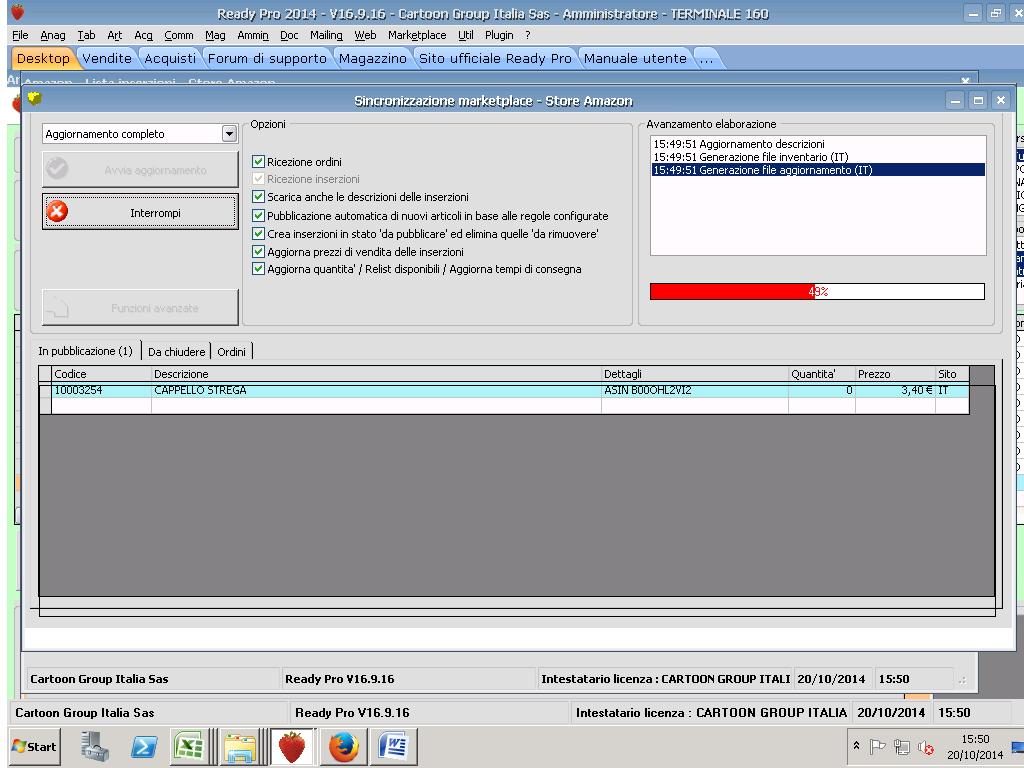1024x768 pixels.
Task: Open File Explorer from the taskbar
Action: 240,746
